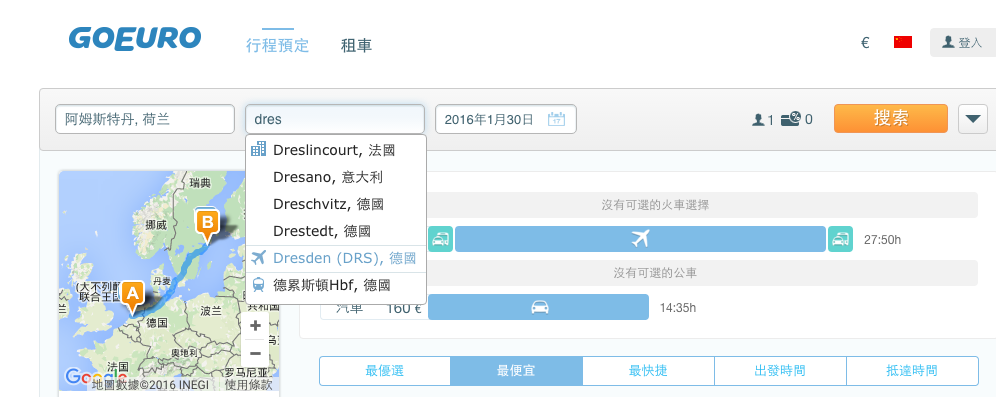Click the building icon beside Dreslincourt
The height and width of the screenshot is (397, 996).
click(259, 149)
